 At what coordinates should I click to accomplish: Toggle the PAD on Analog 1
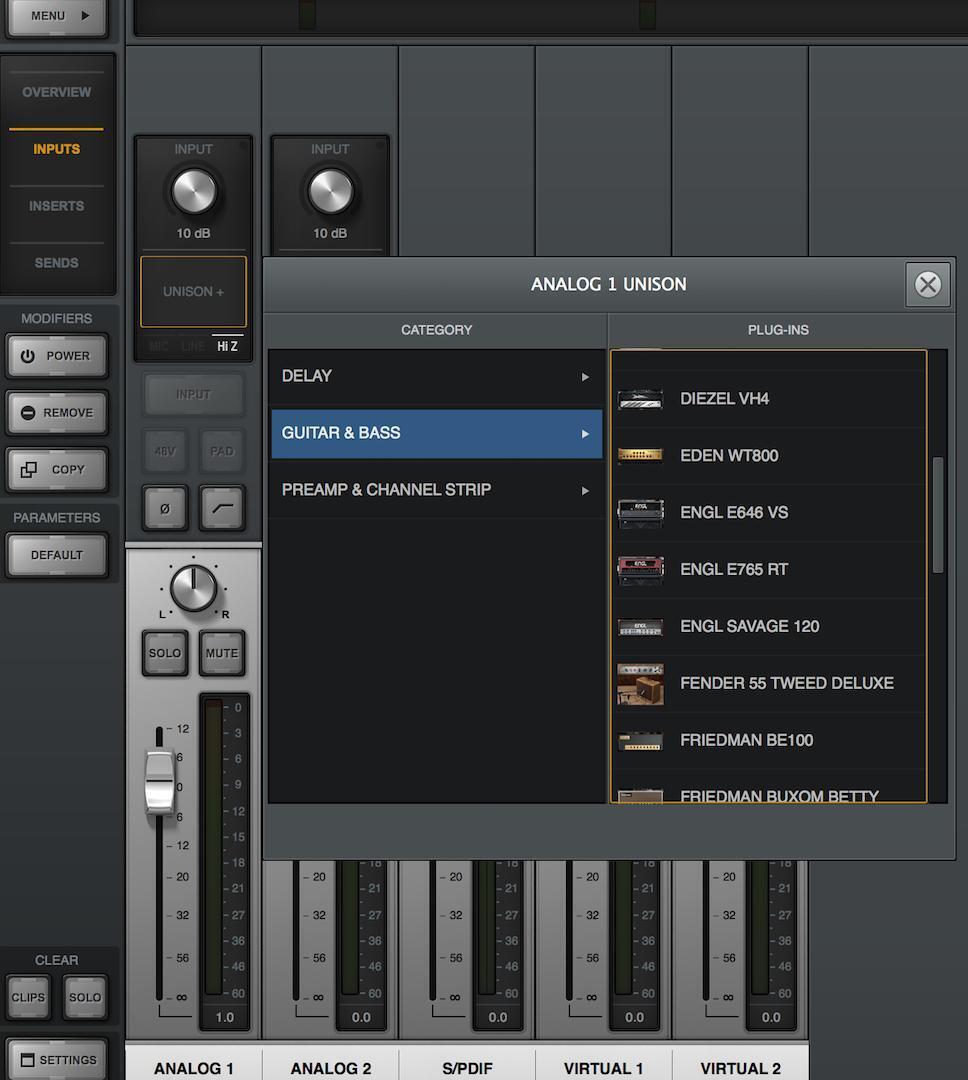[x=221, y=451]
